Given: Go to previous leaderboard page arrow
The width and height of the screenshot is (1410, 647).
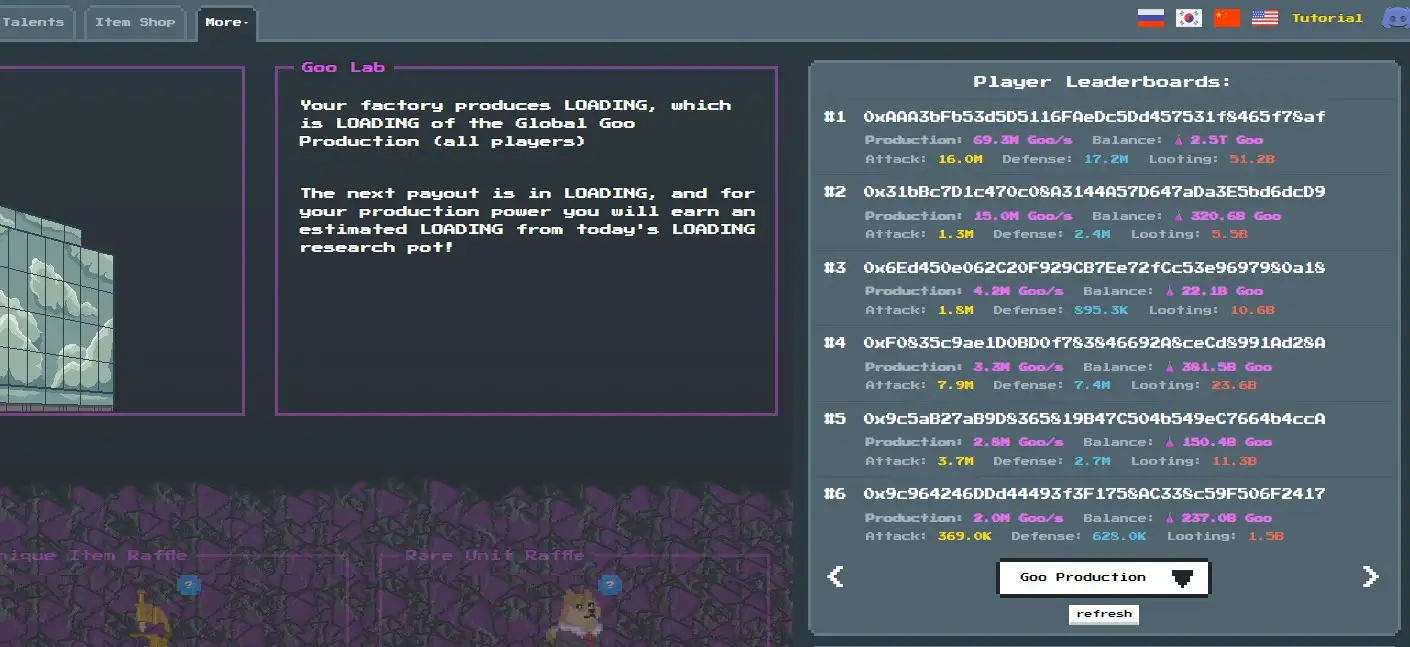Looking at the screenshot, I should click(x=836, y=576).
